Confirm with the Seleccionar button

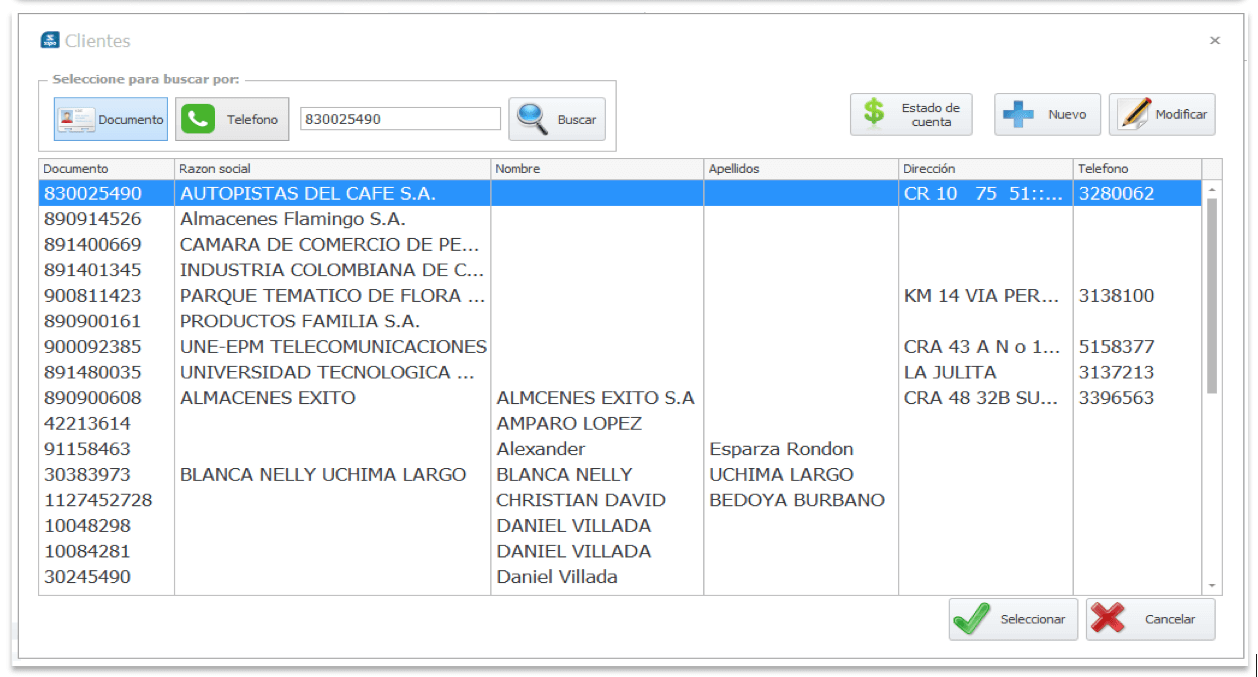pyautogui.click(x=1014, y=619)
